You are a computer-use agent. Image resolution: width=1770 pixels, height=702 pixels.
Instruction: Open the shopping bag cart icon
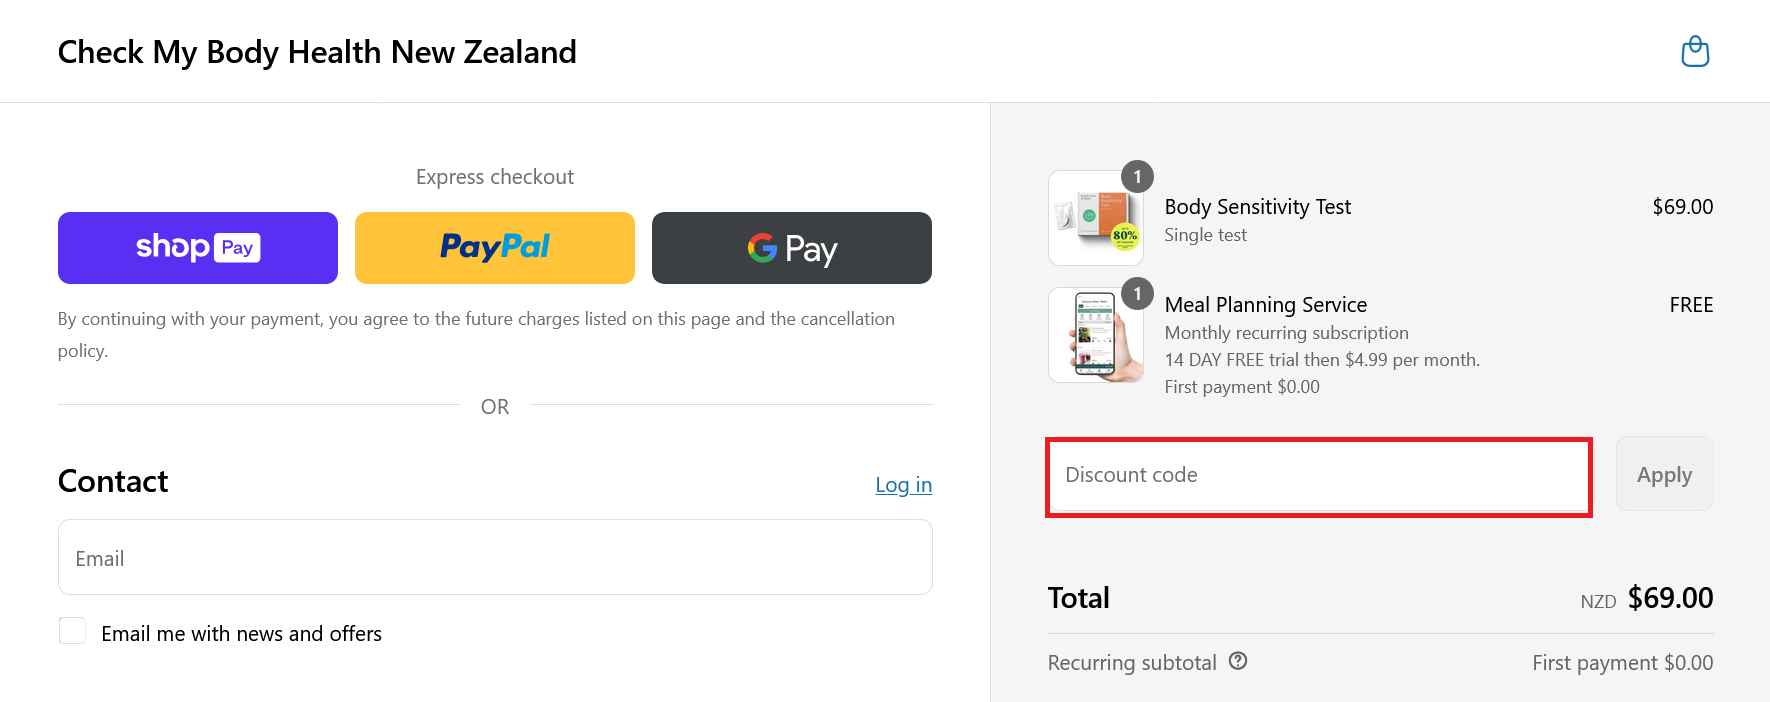point(1695,51)
